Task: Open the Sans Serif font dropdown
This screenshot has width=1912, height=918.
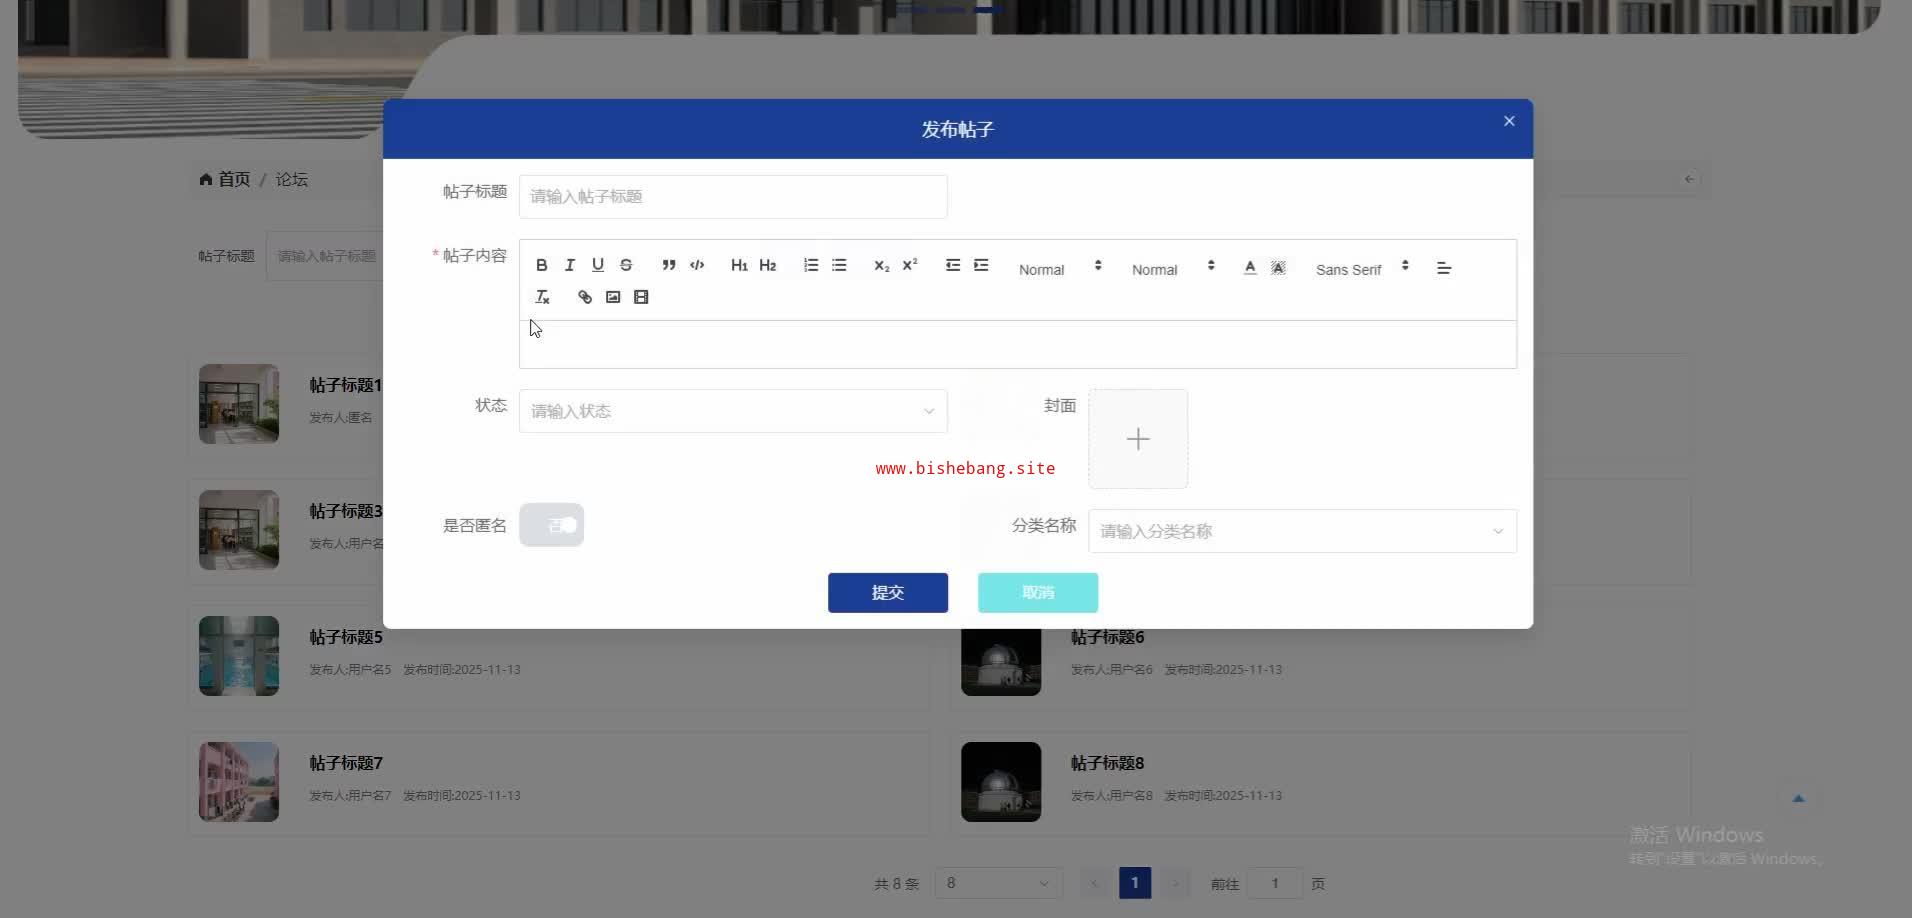Action: click(x=1362, y=268)
